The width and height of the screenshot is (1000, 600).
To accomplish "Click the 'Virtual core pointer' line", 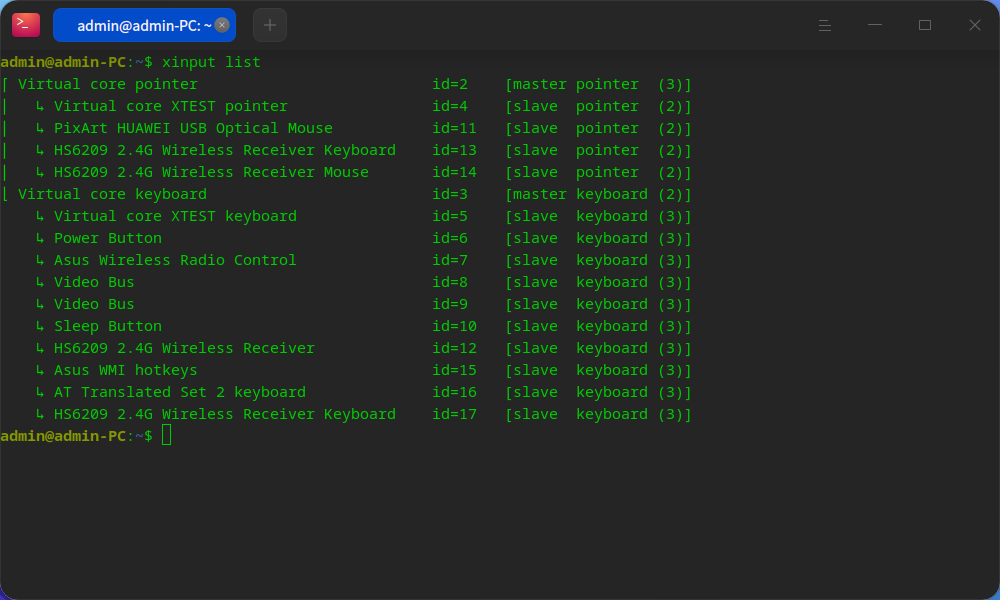I will pos(347,84).
